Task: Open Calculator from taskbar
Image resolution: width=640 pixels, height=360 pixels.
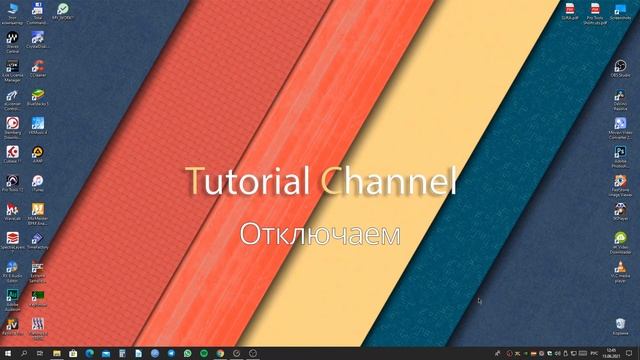Action: (x=122, y=353)
